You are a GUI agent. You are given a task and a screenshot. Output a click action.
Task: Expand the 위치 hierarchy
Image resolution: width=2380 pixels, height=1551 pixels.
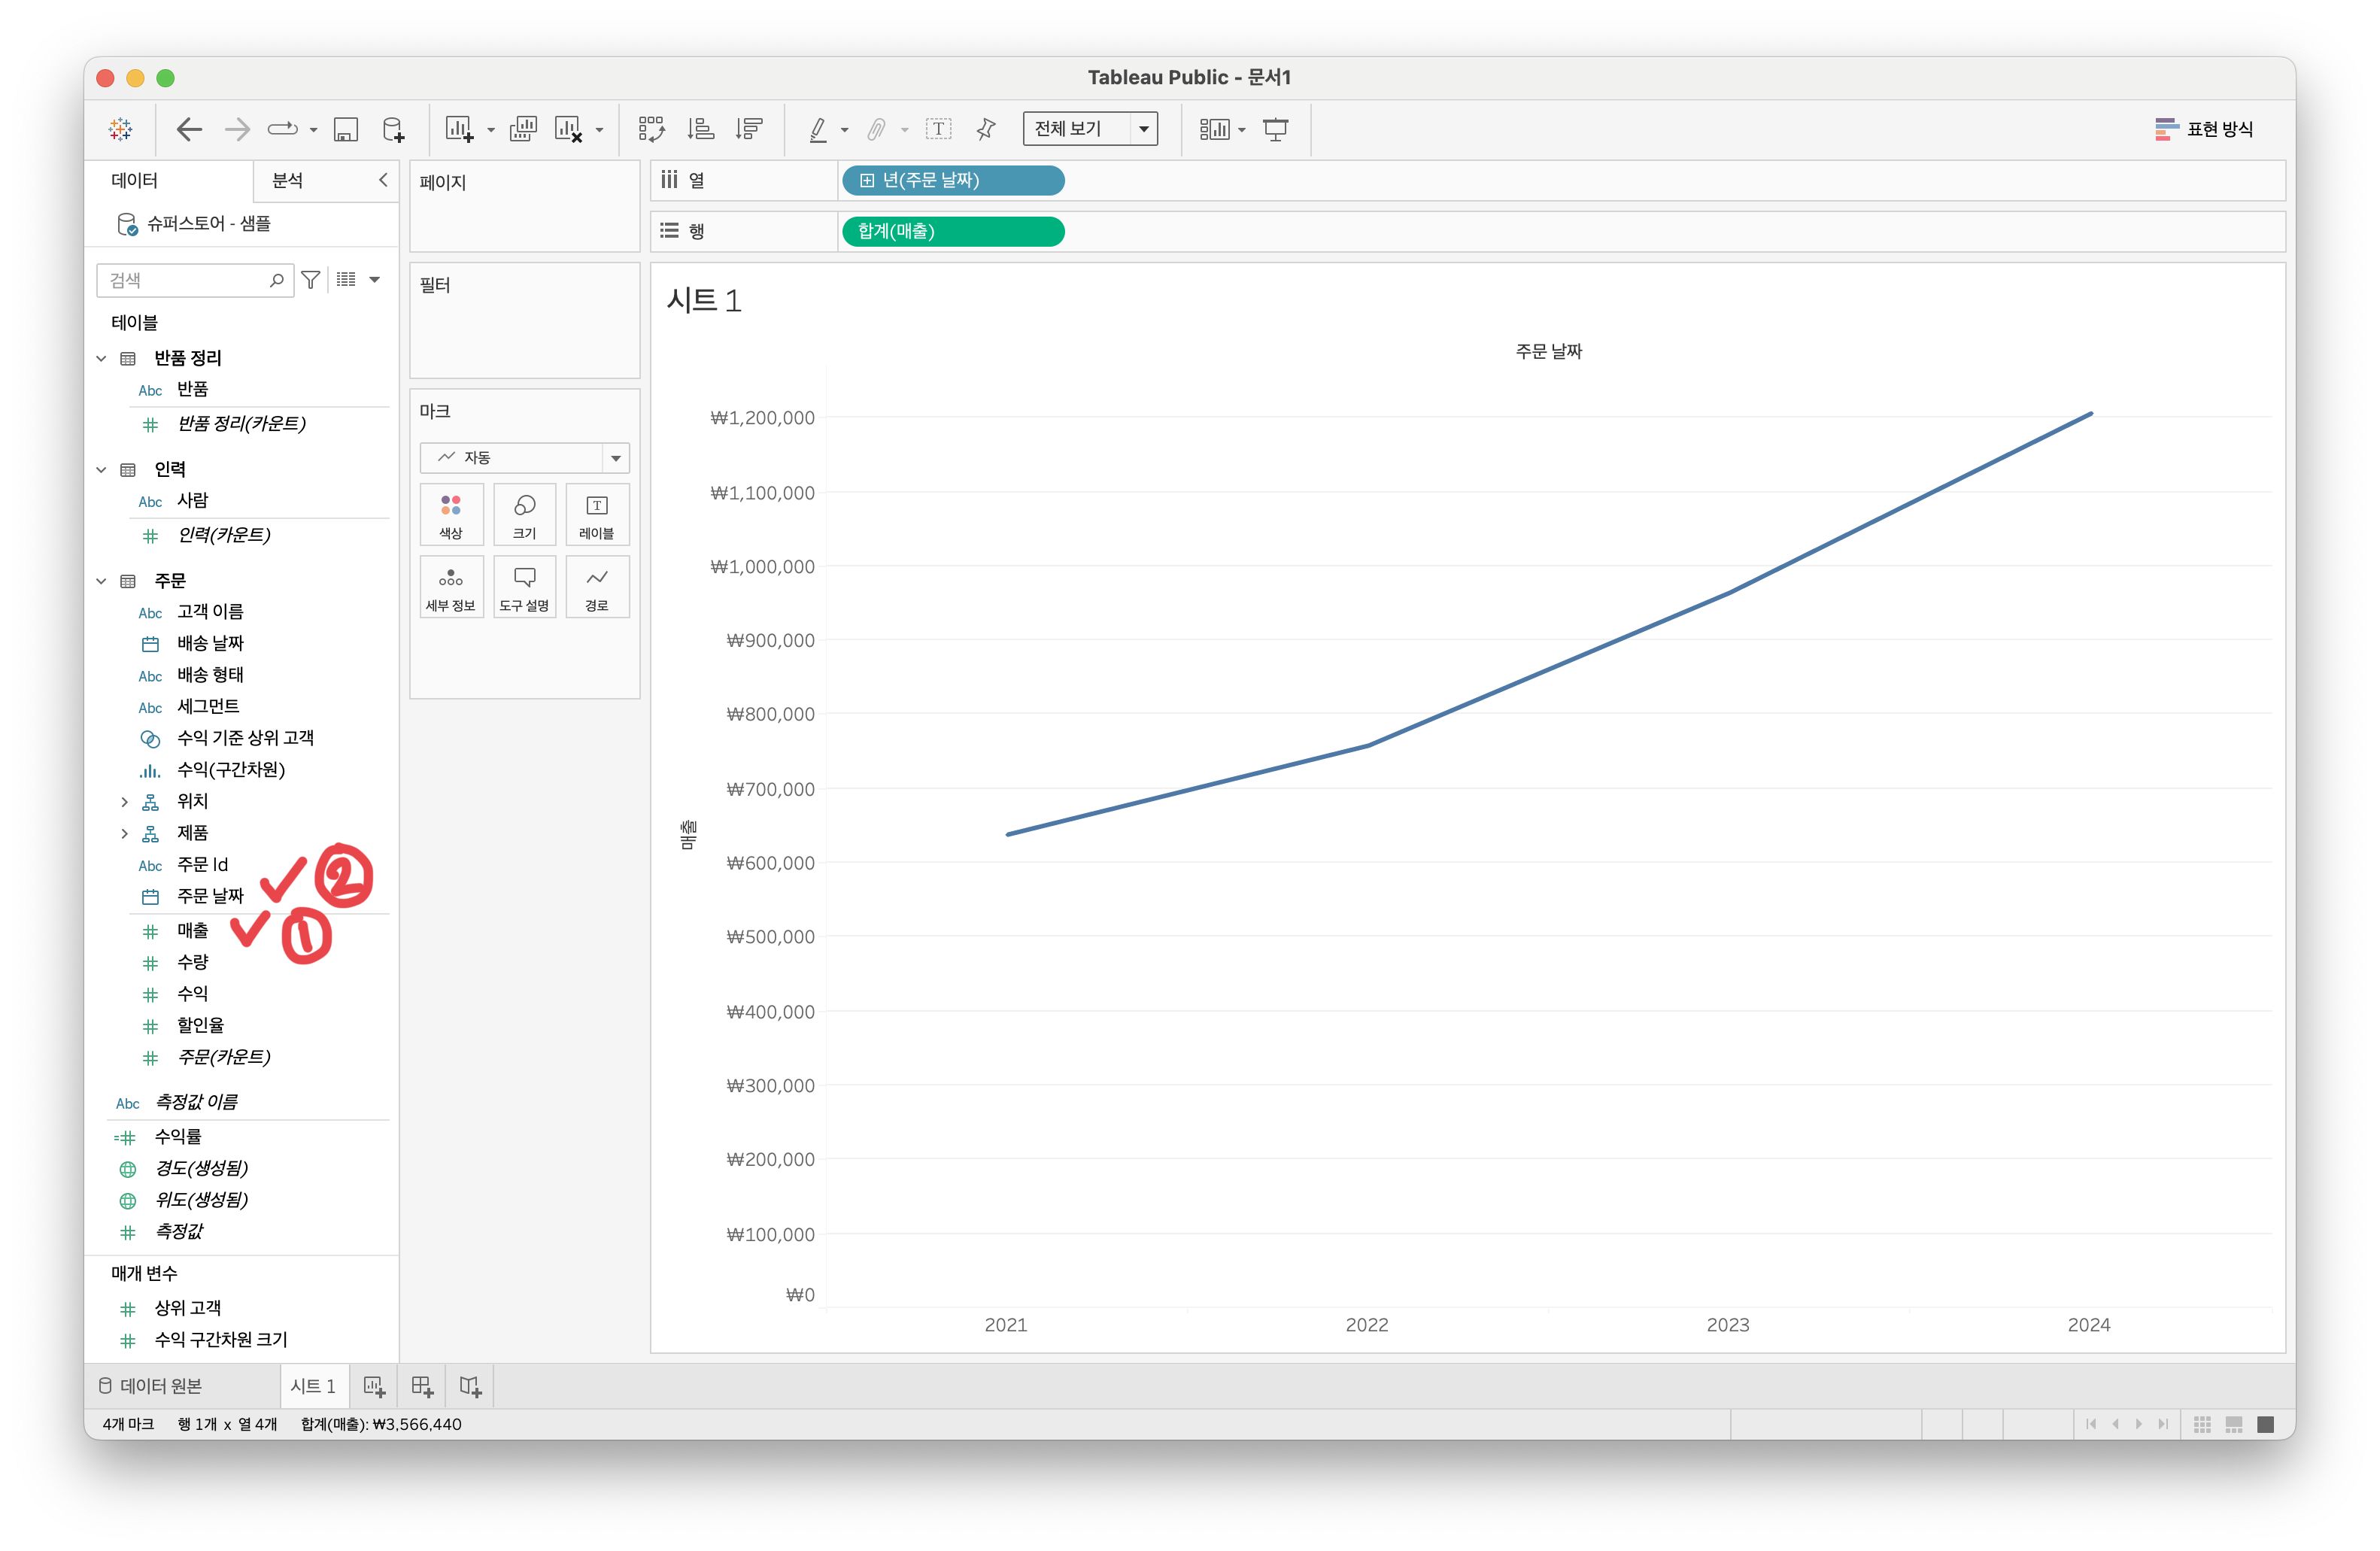pos(124,802)
